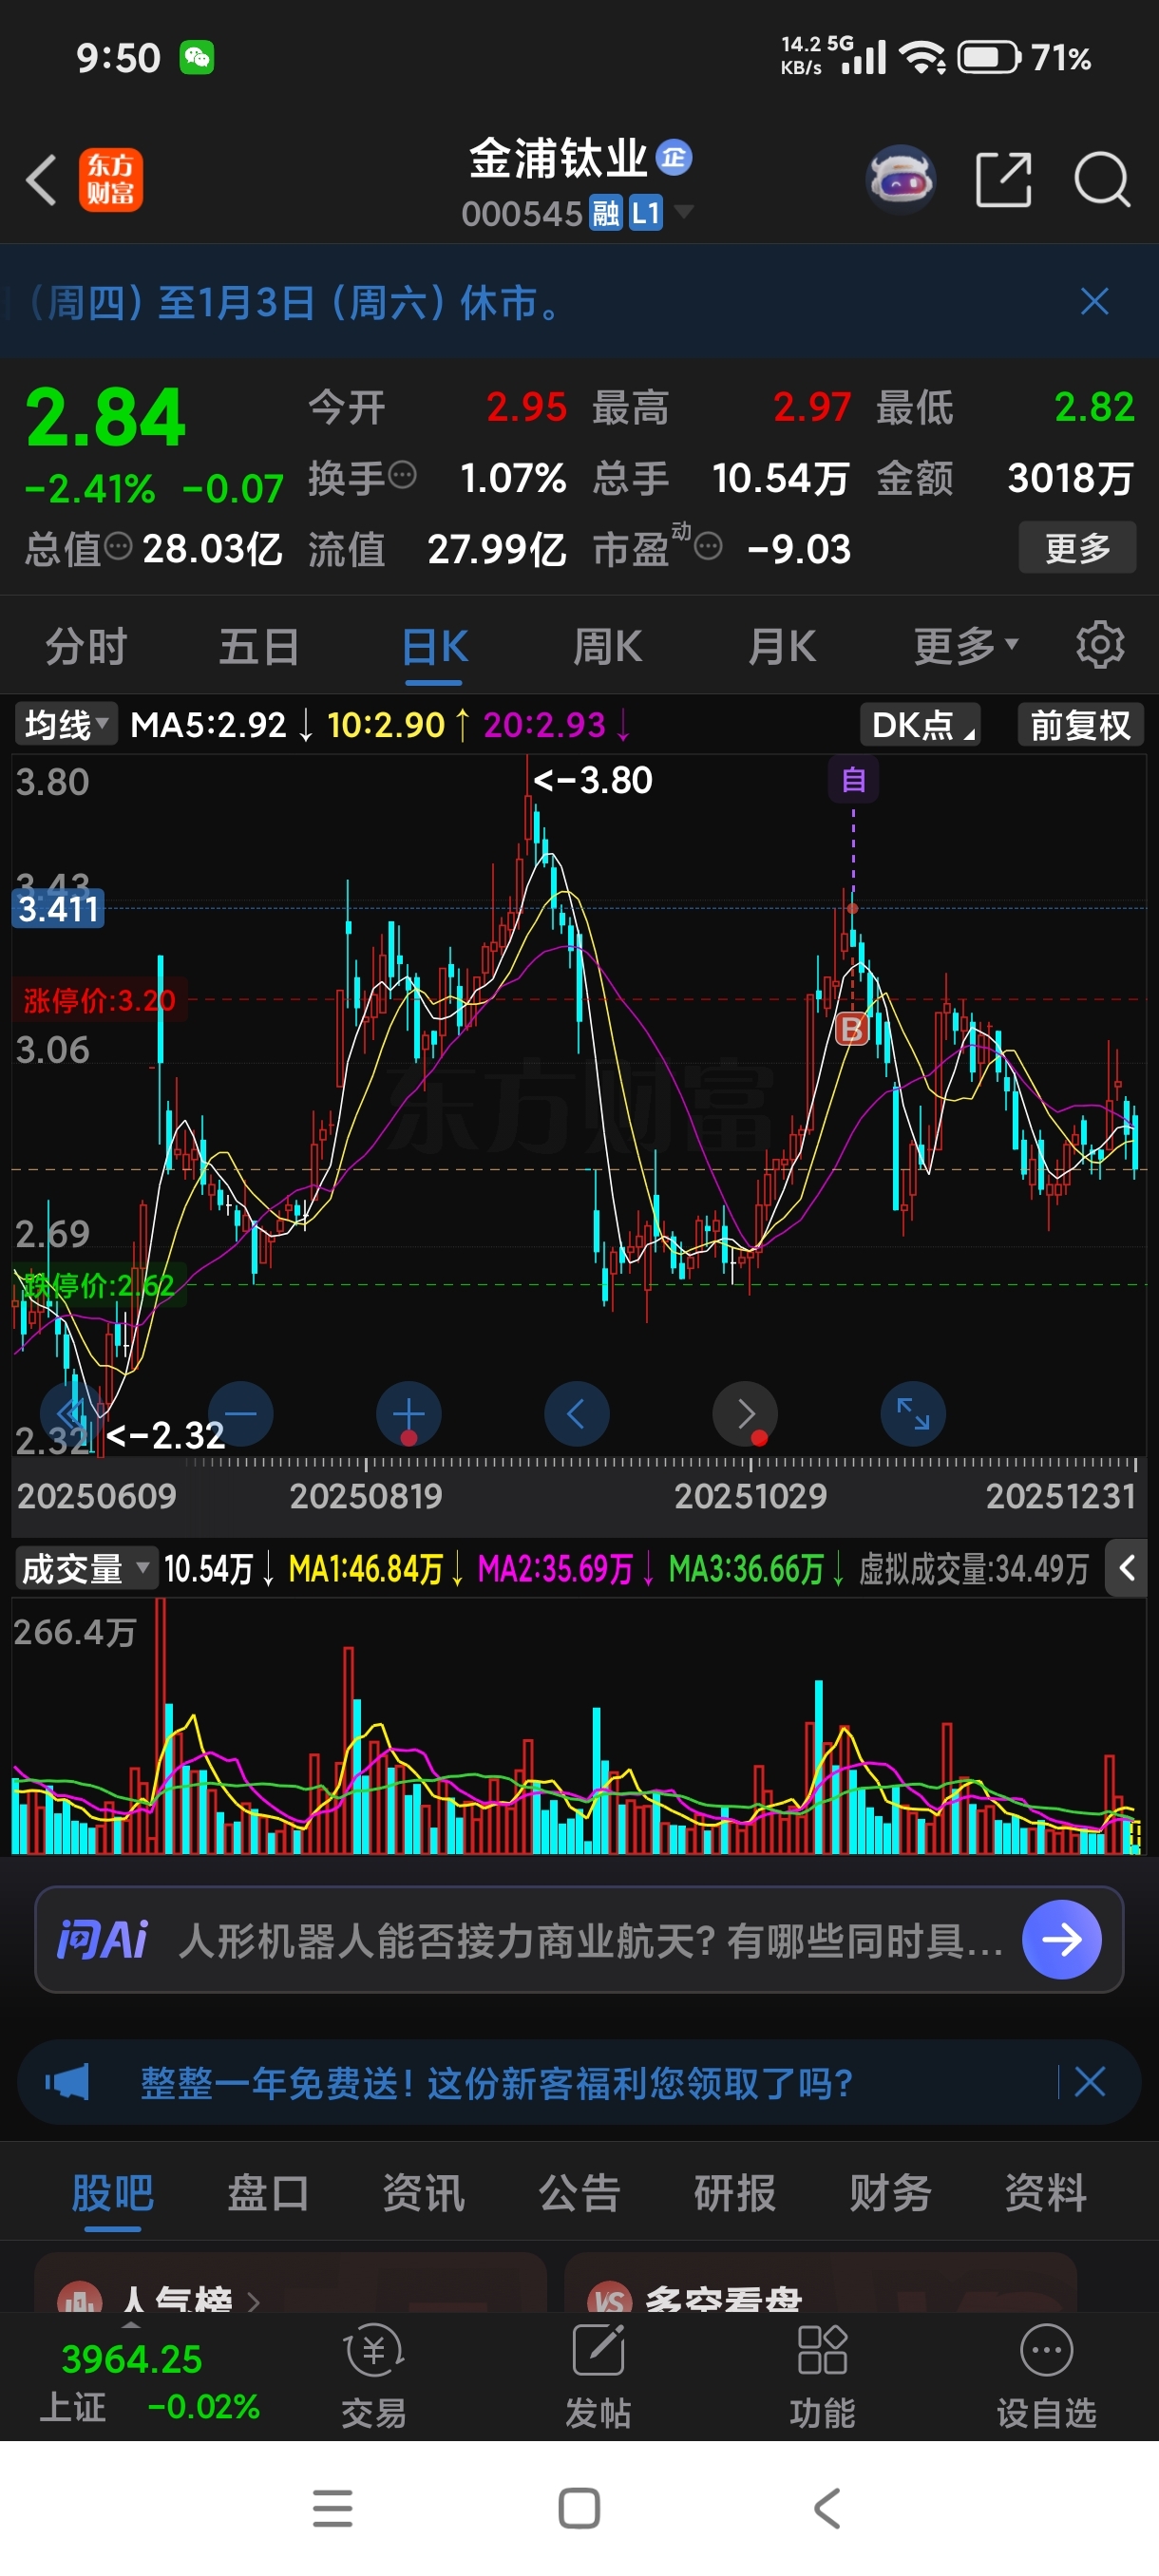Open the 均线 indicator dropdown

pyautogui.click(x=66, y=724)
